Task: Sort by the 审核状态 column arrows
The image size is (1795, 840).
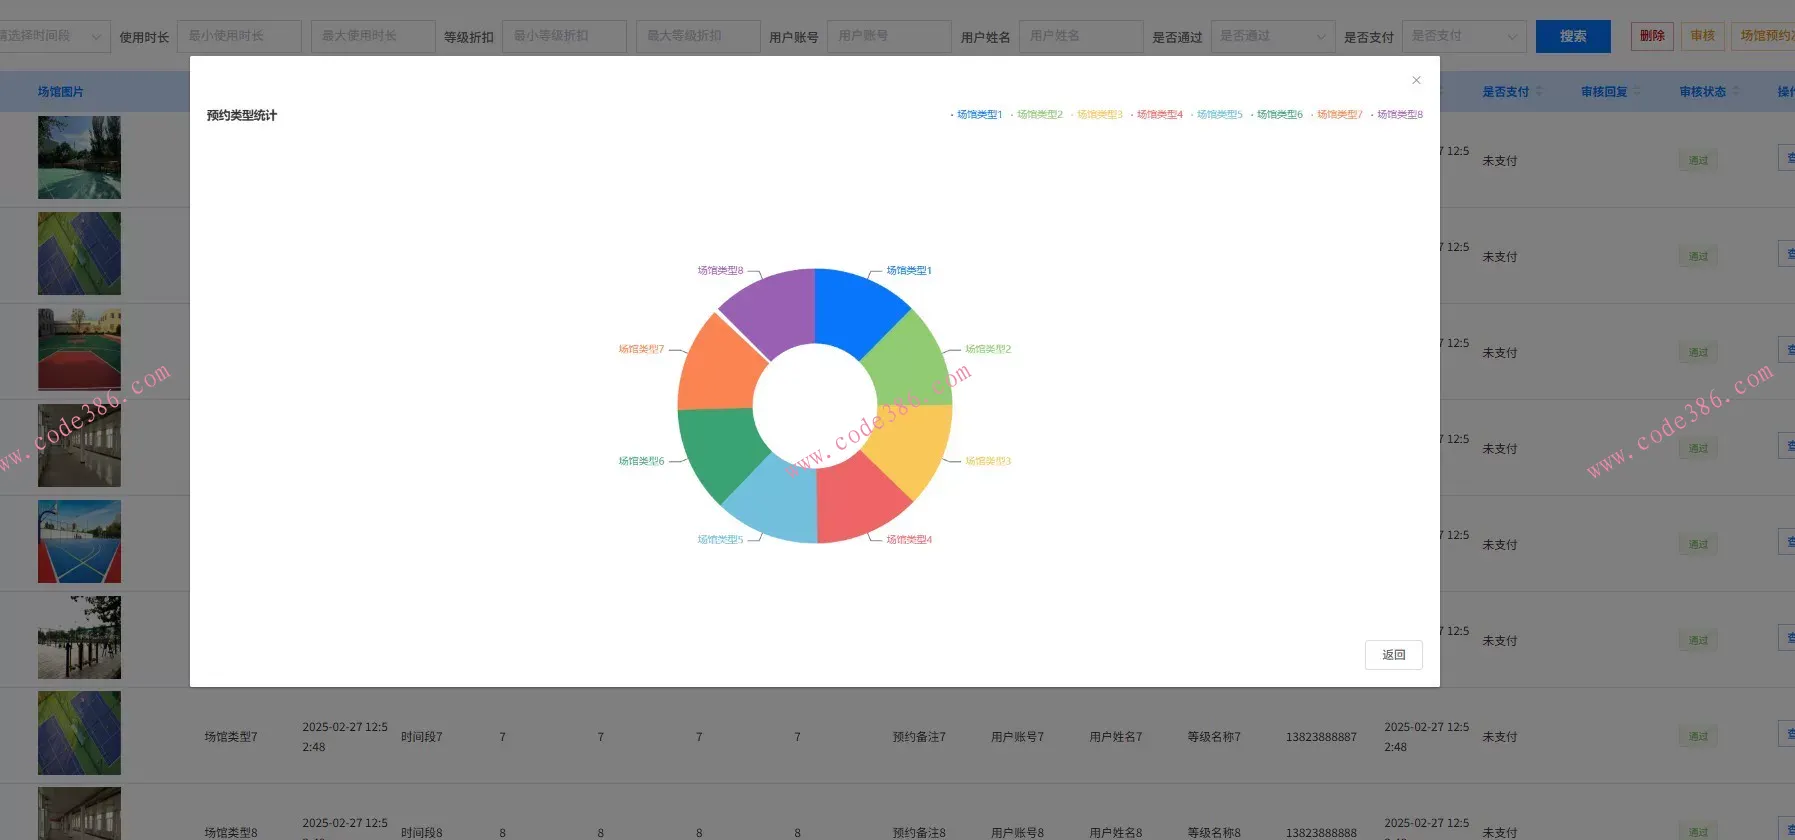Action: click(1736, 92)
